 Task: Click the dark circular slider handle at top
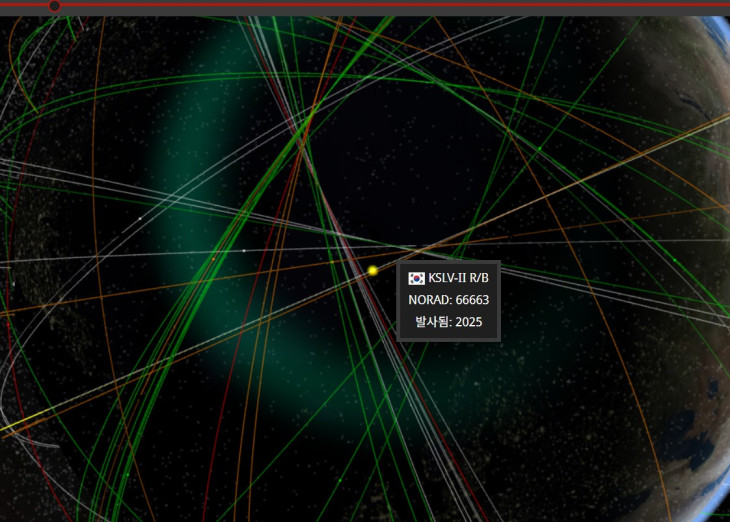(54, 6)
